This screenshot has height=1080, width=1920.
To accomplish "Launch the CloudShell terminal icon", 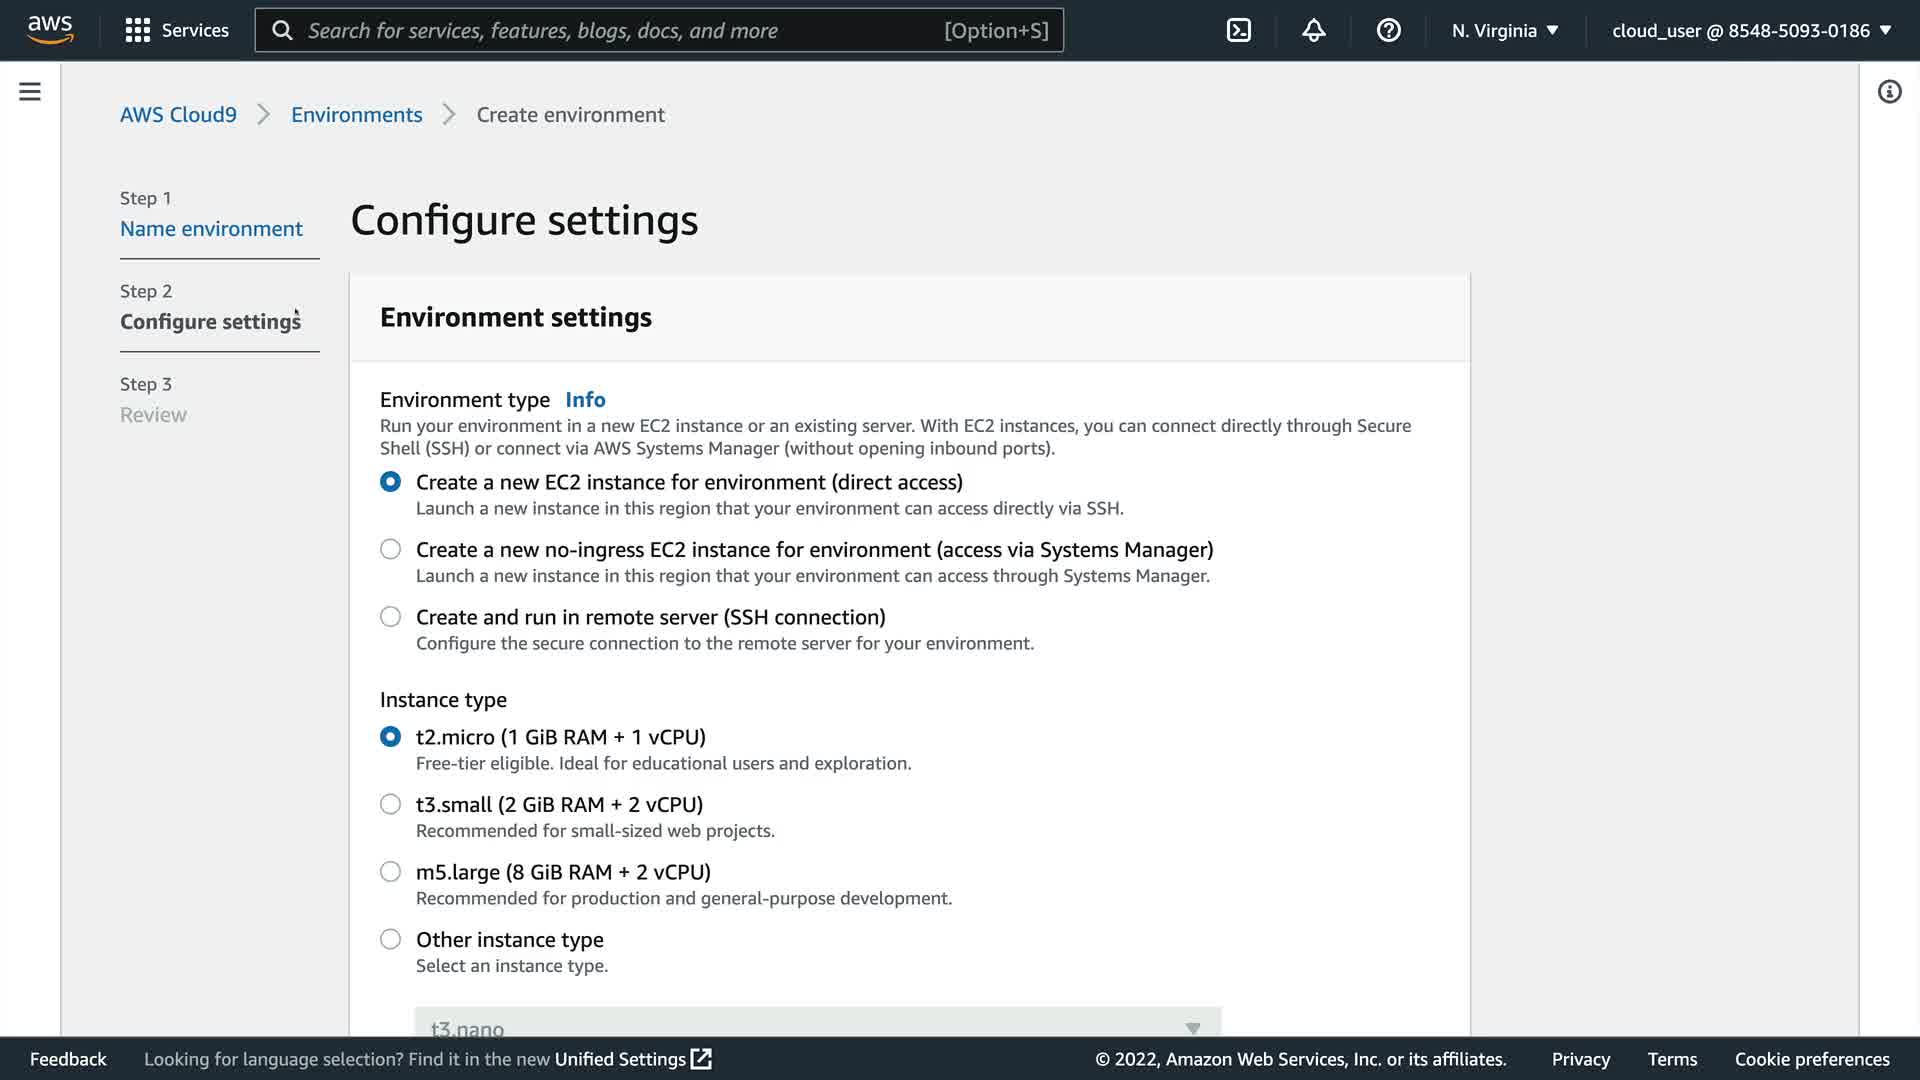I will pyautogui.click(x=1238, y=30).
